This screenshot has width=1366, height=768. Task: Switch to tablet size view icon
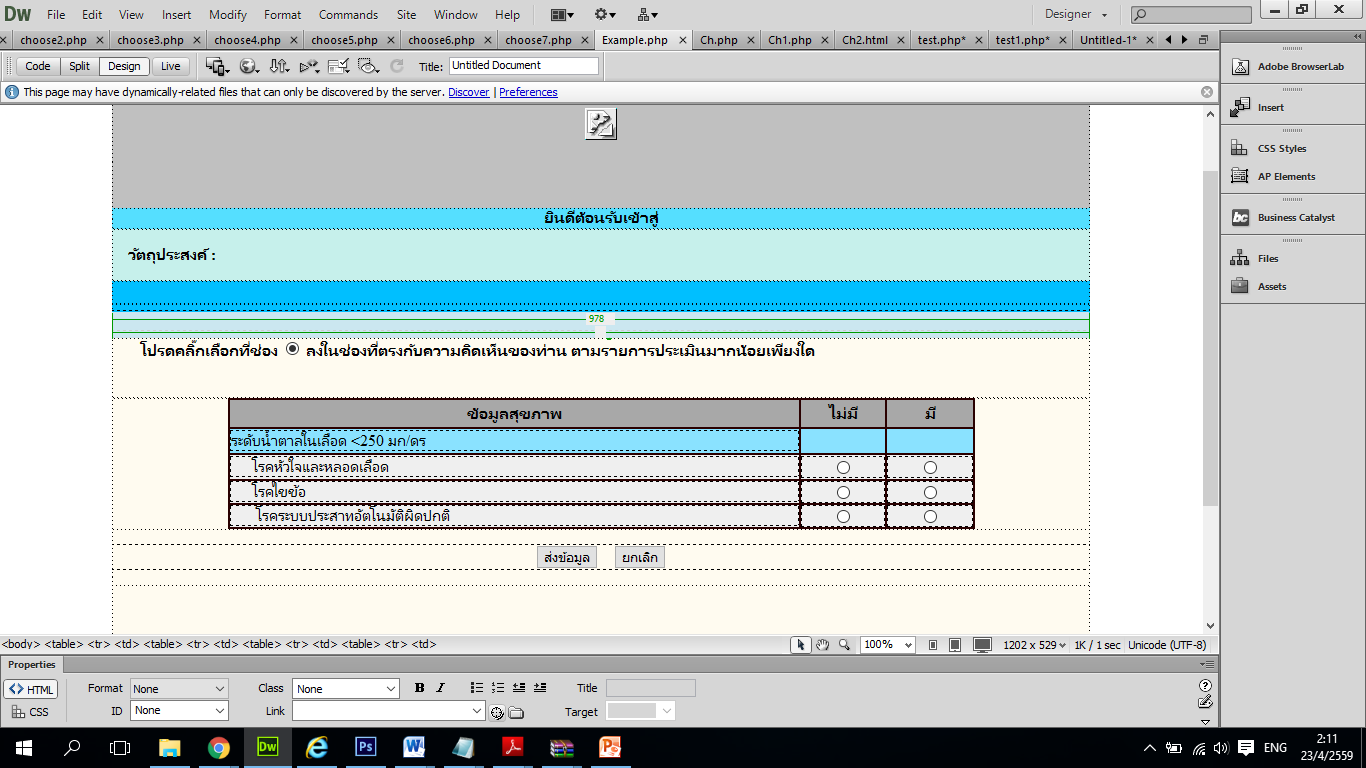click(955, 645)
